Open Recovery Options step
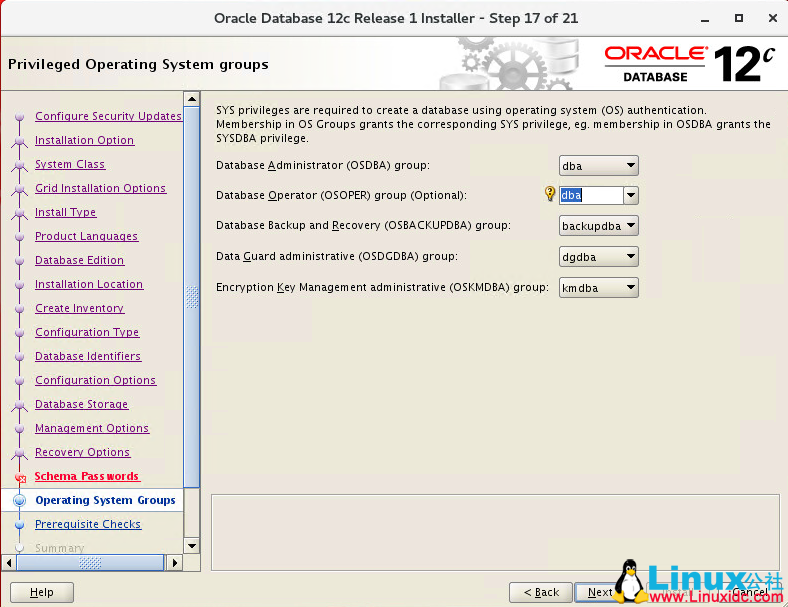 [x=82, y=452]
